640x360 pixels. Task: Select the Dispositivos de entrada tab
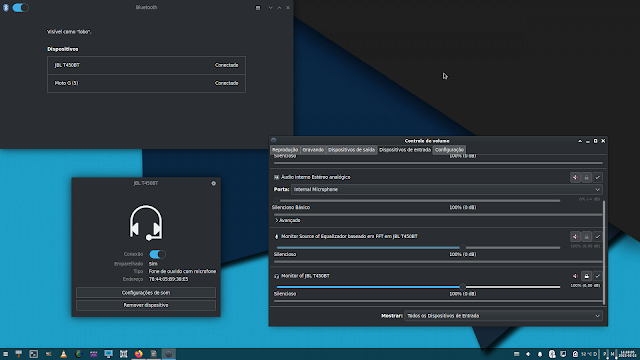tap(405, 150)
